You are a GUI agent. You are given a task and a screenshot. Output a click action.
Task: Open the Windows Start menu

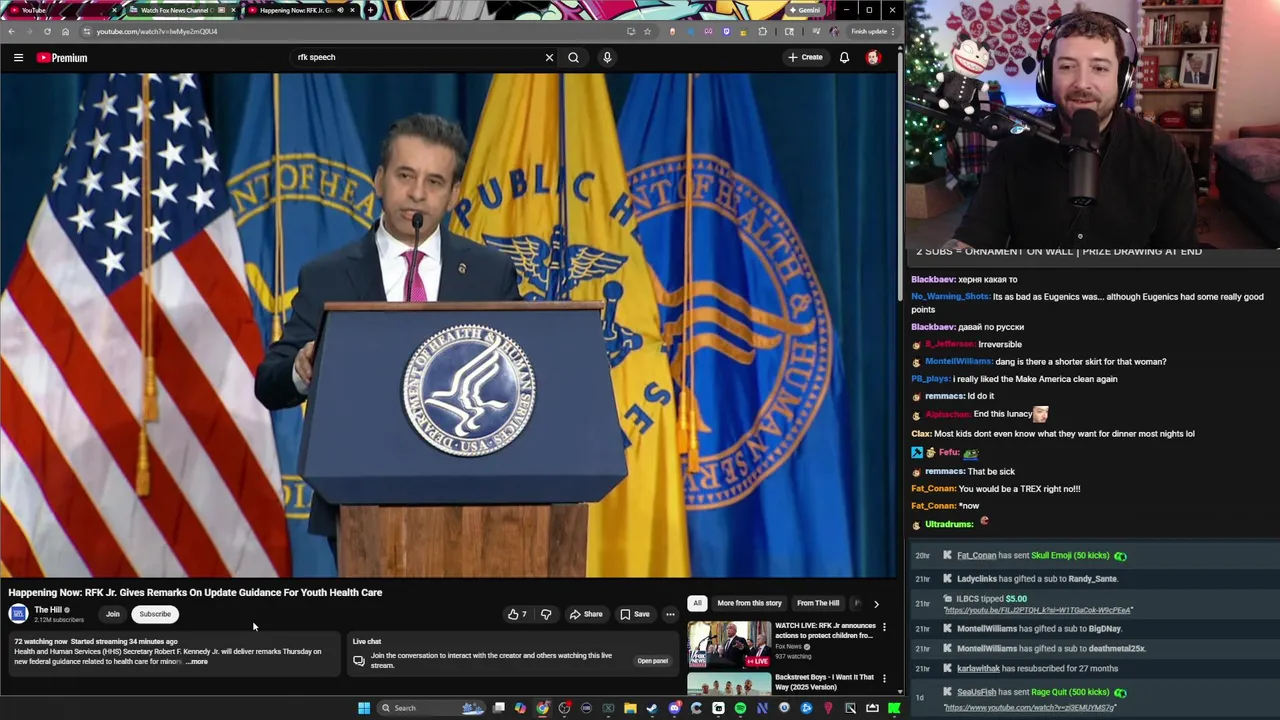click(x=364, y=708)
